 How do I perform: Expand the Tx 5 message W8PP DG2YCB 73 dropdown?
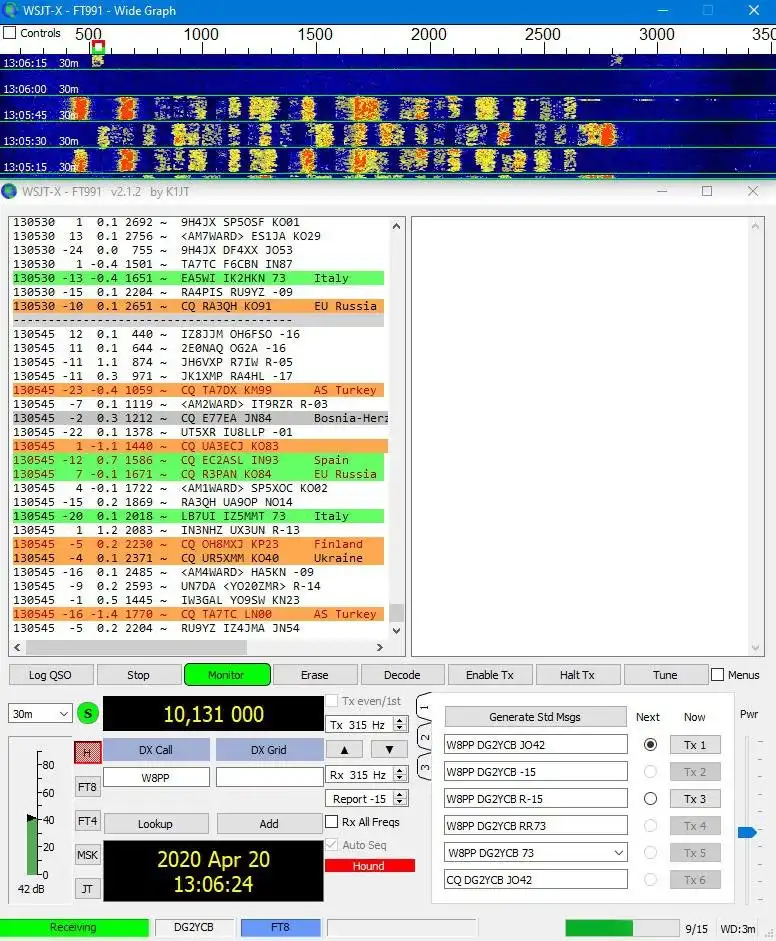pos(618,852)
